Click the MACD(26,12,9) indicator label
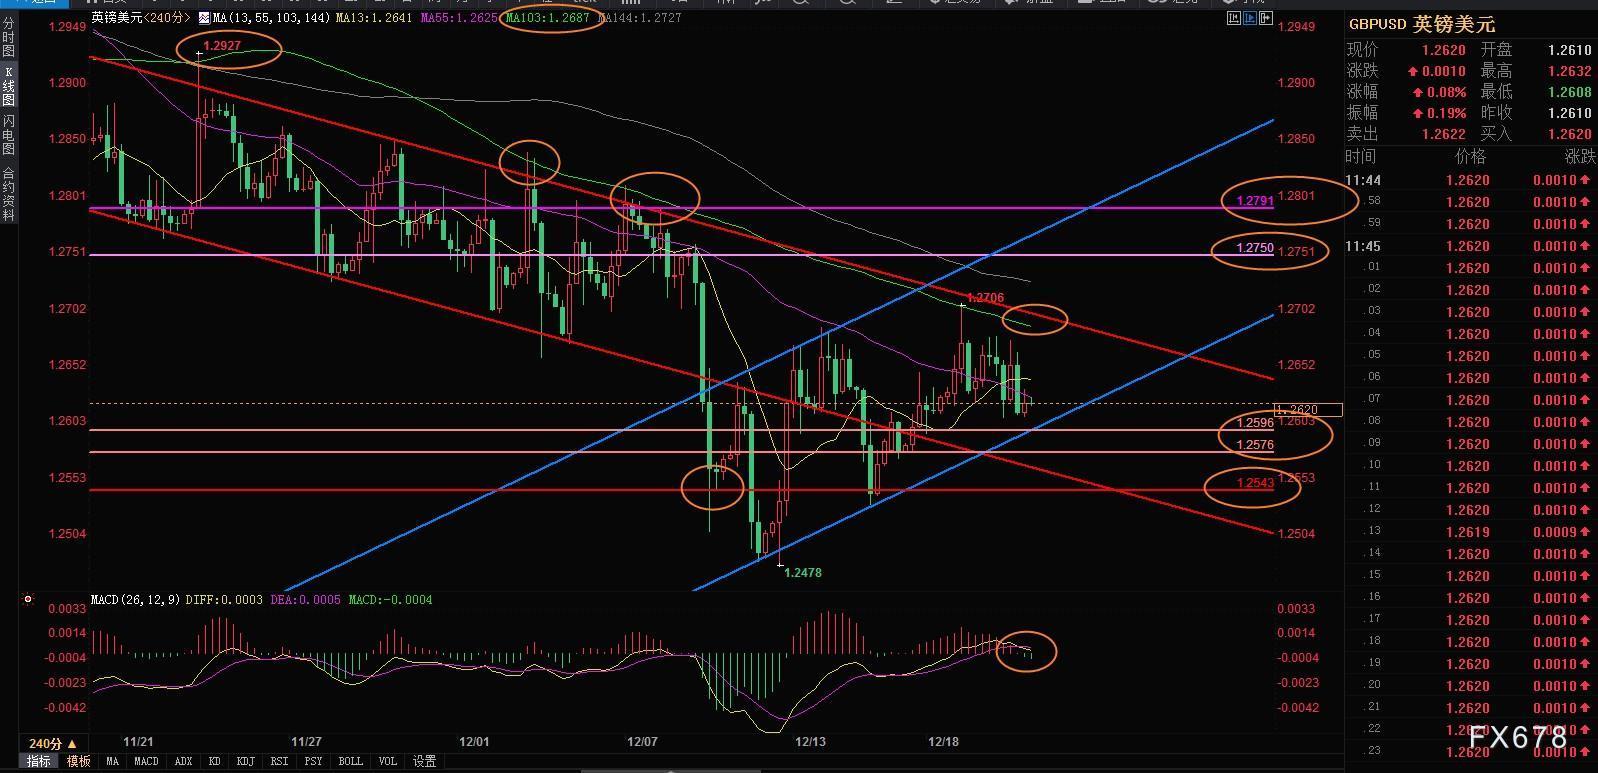This screenshot has width=1598, height=773. point(135,600)
